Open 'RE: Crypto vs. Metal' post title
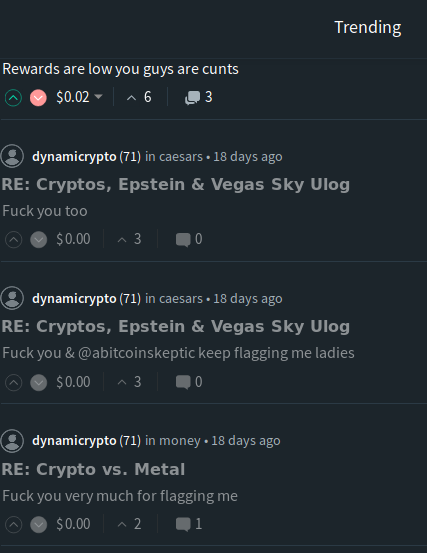Screen dimensions: 427x553 click(93, 469)
